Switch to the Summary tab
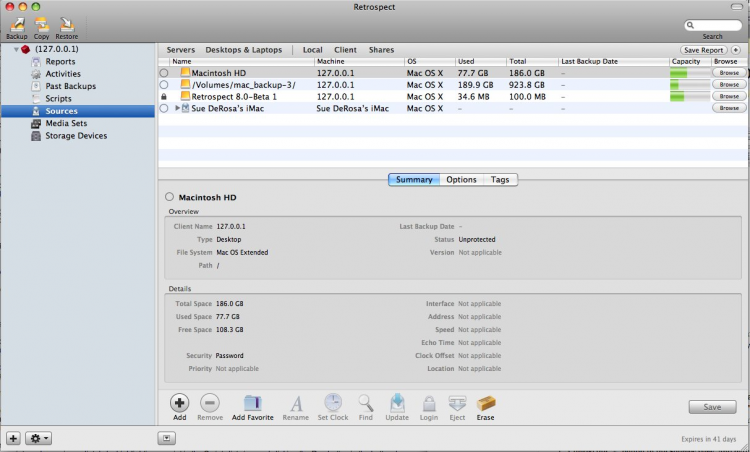750x452 pixels. click(x=414, y=180)
